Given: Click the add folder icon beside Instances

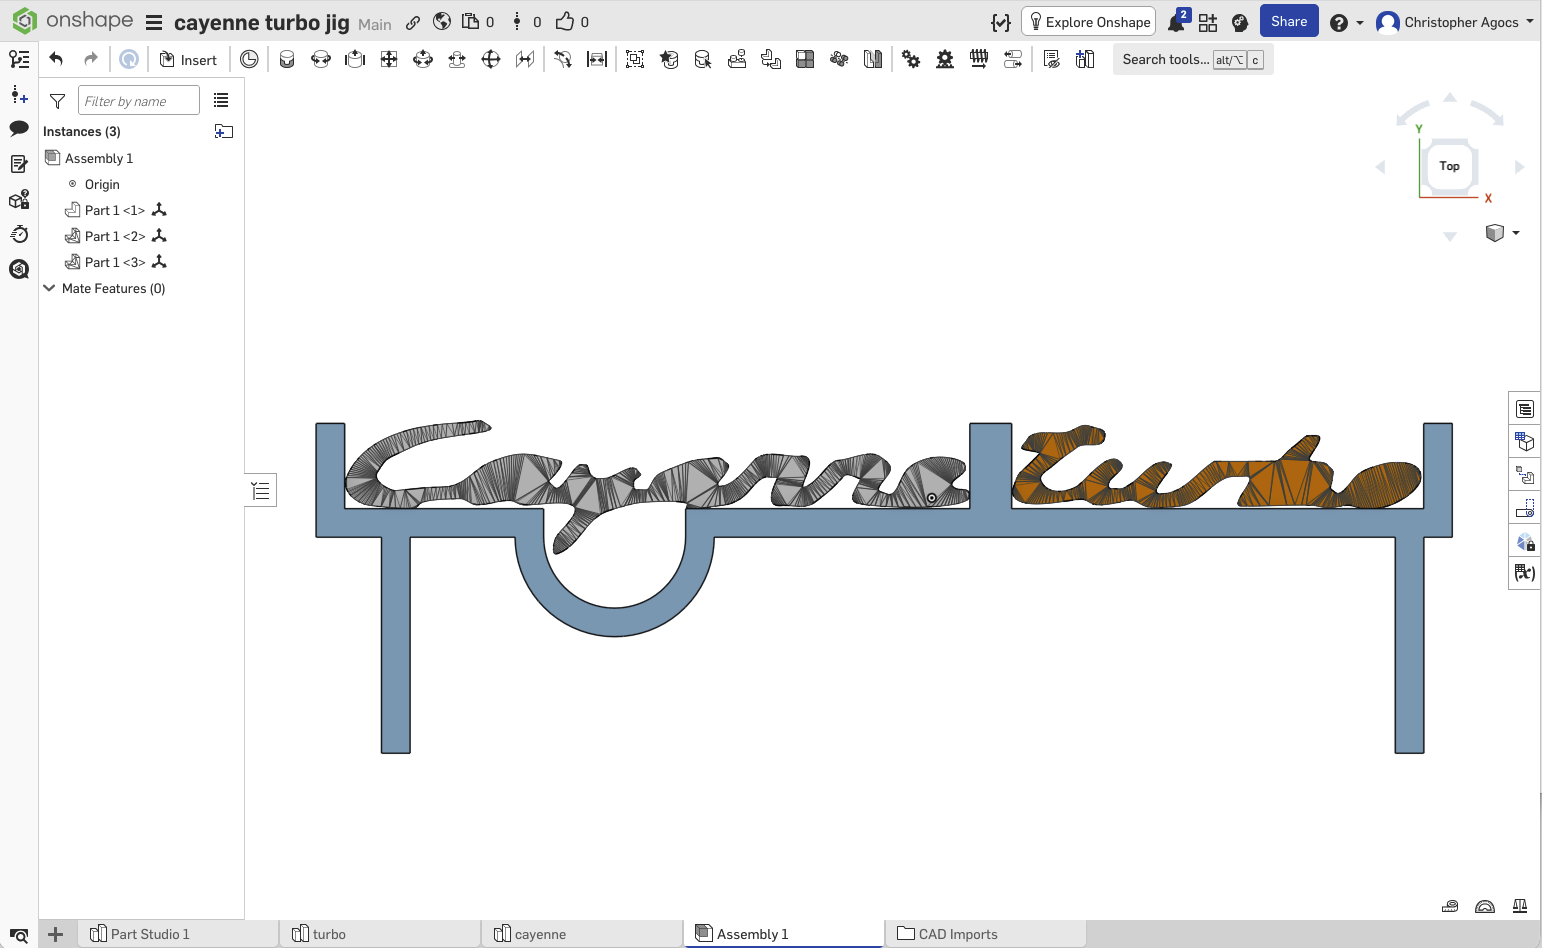Looking at the screenshot, I should pos(224,131).
